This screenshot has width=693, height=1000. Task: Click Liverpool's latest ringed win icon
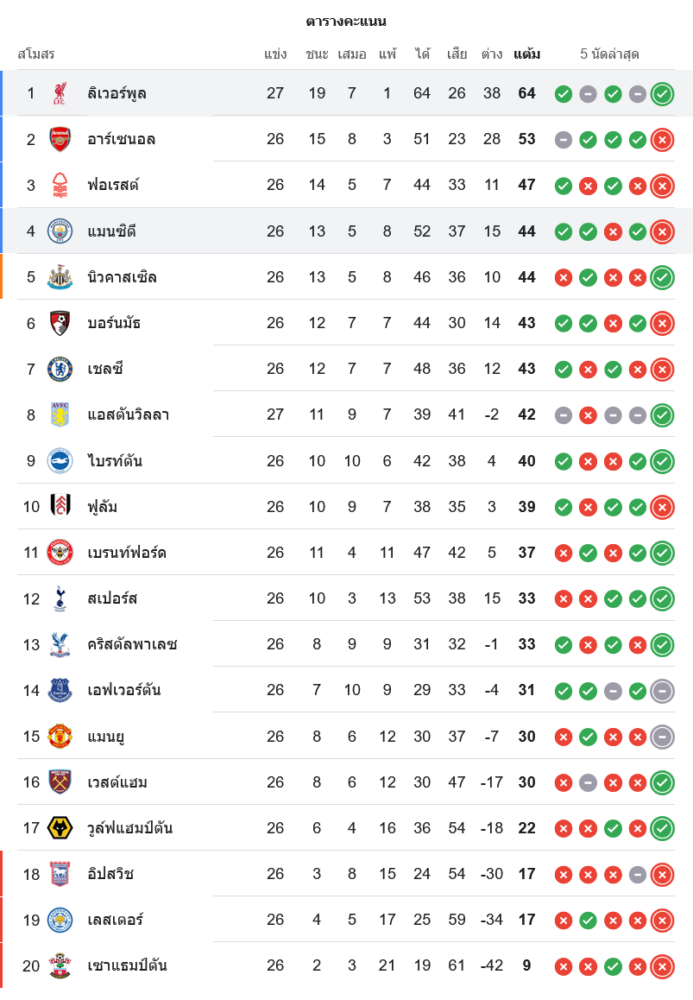661,94
